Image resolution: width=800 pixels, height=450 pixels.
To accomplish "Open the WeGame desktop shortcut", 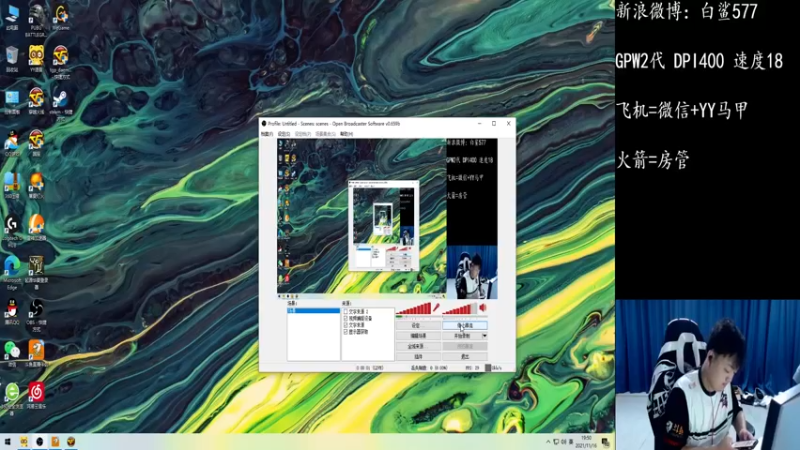I will 61,17.
